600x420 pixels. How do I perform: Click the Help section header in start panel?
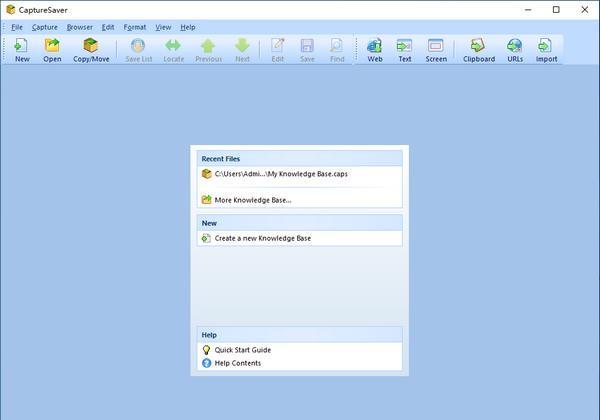click(300, 335)
